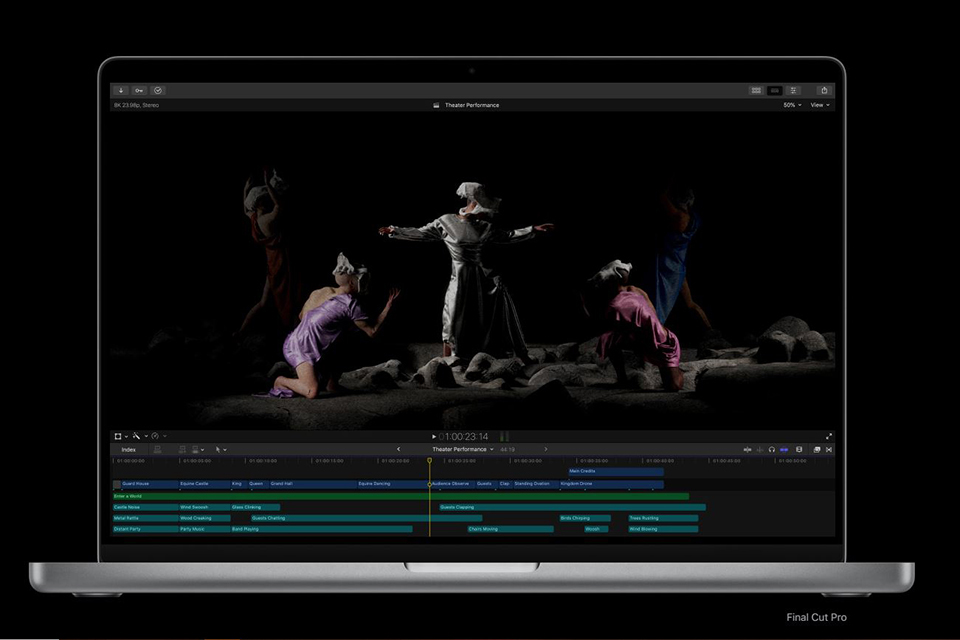Click the show Browser layout icon
960x640 pixels.
point(756,90)
